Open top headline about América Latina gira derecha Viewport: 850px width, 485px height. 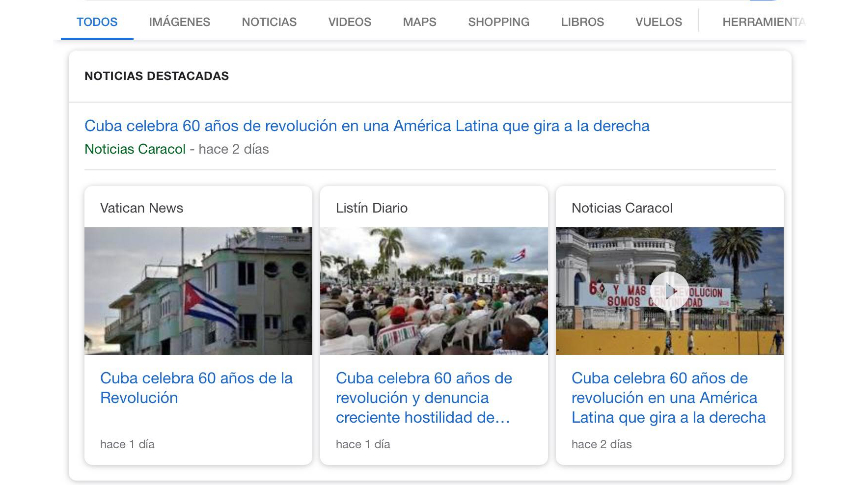pyautogui.click(x=367, y=126)
